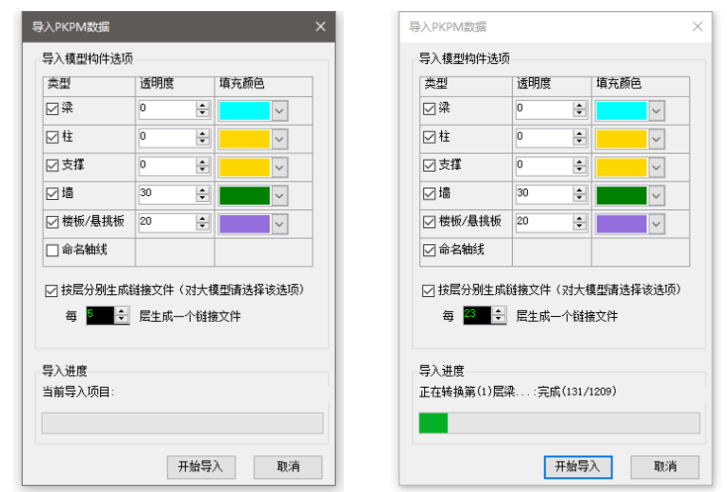727x492 pixels.
Task: Click 取消 button in dark-titled dialog
Action: 288,466
